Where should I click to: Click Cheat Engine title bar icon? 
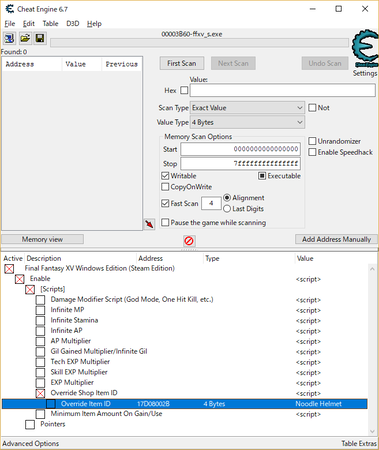coord(10,9)
